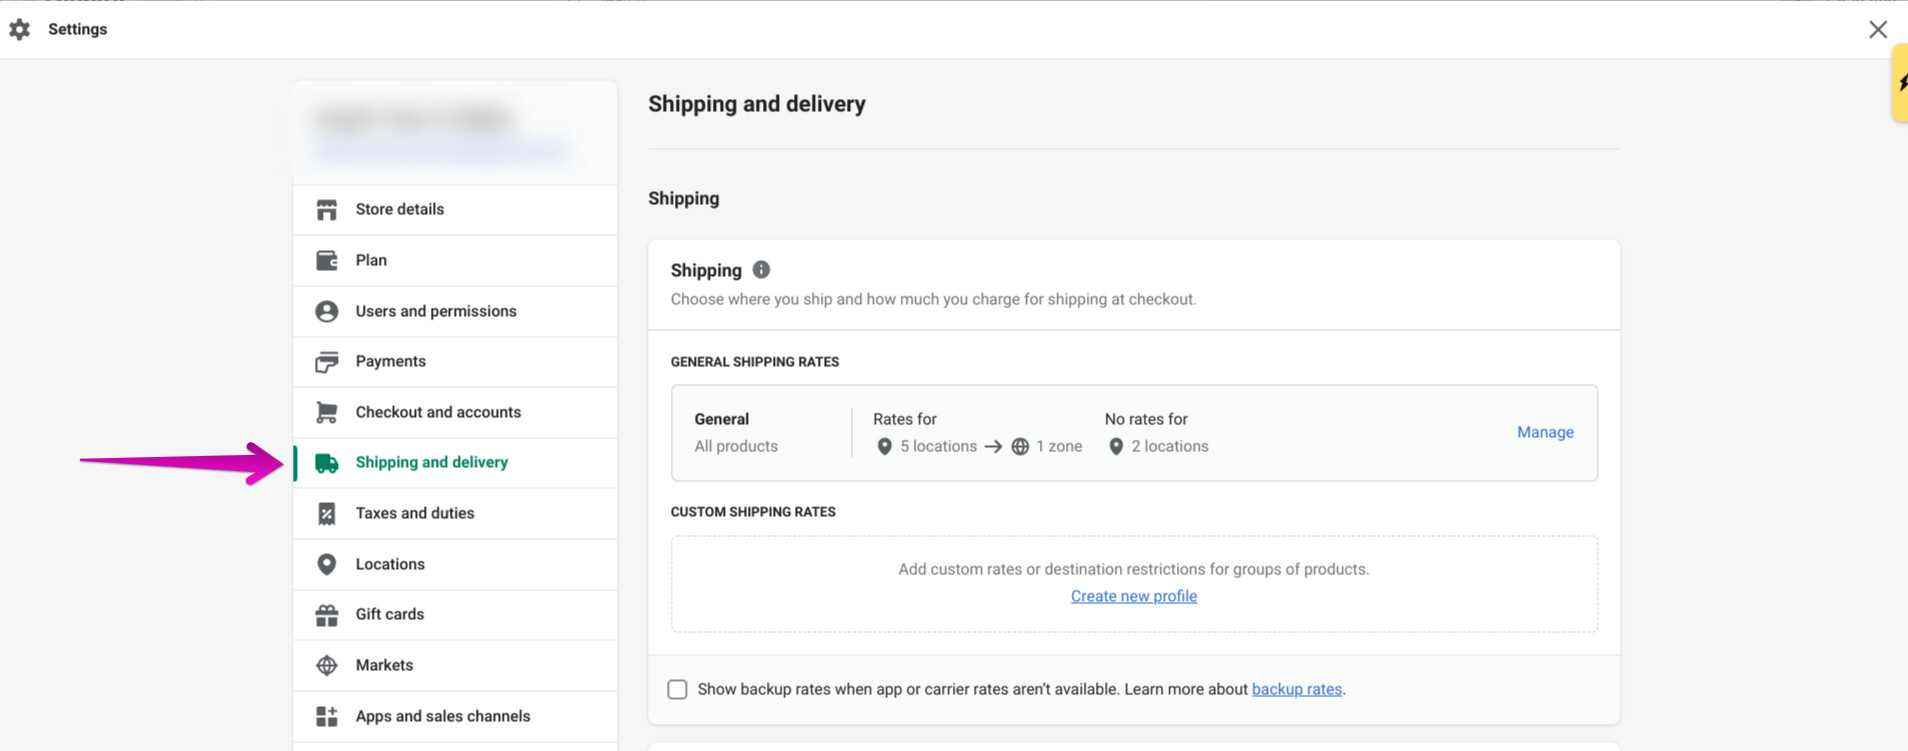
Task: Click the Payments card icon
Action: 327,362
